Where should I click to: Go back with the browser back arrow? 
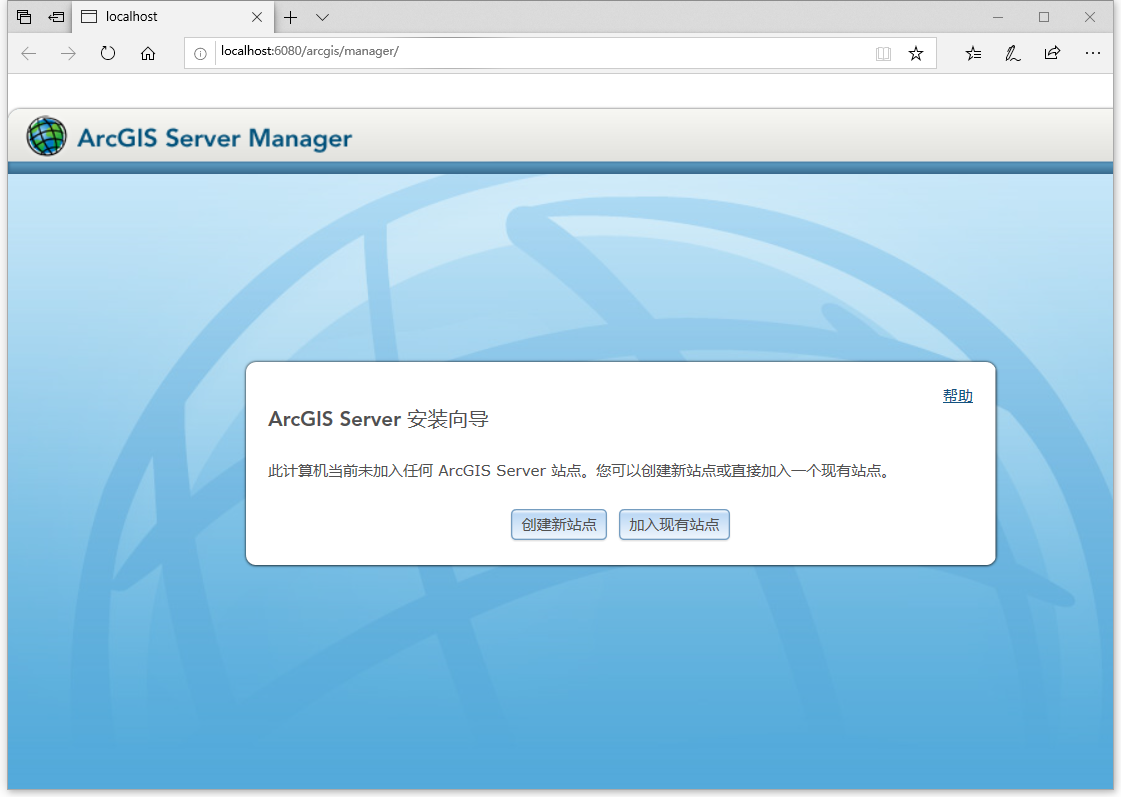pos(29,54)
